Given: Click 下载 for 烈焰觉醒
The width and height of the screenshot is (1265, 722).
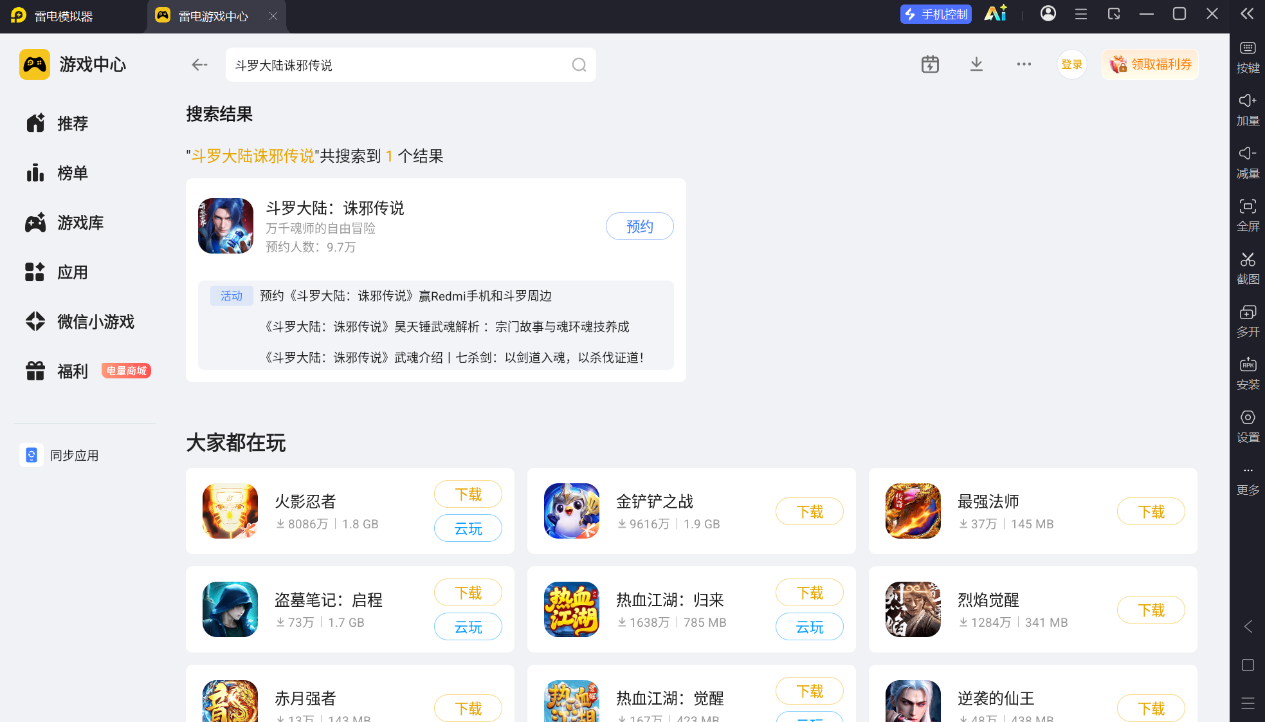Looking at the screenshot, I should 1151,610.
